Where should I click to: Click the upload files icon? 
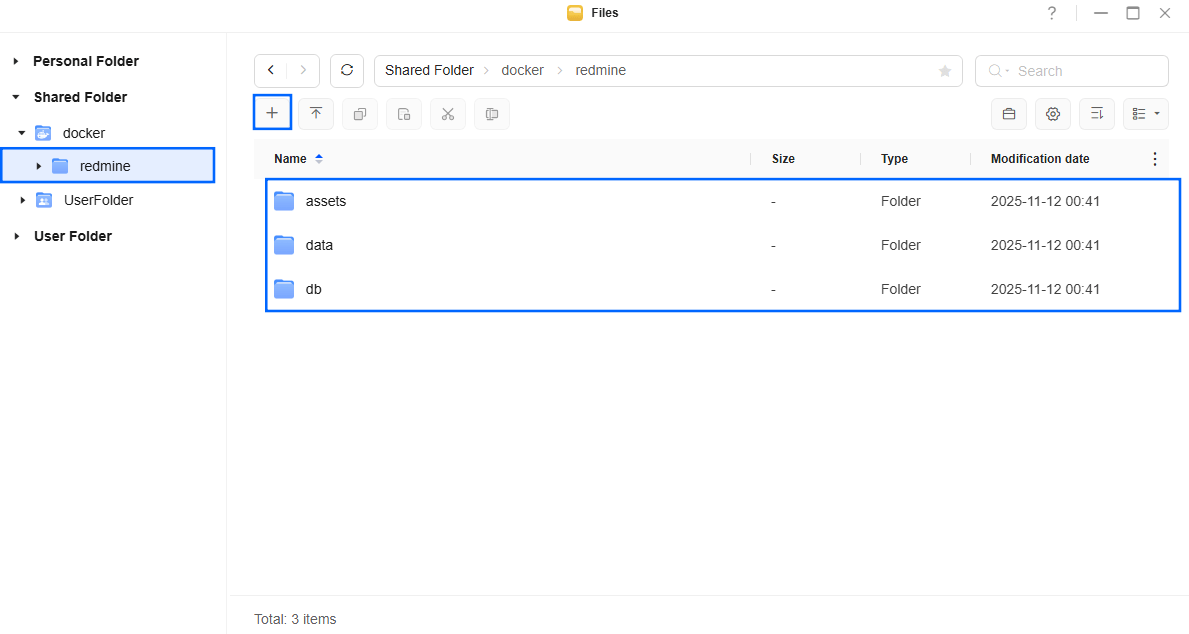[316, 113]
